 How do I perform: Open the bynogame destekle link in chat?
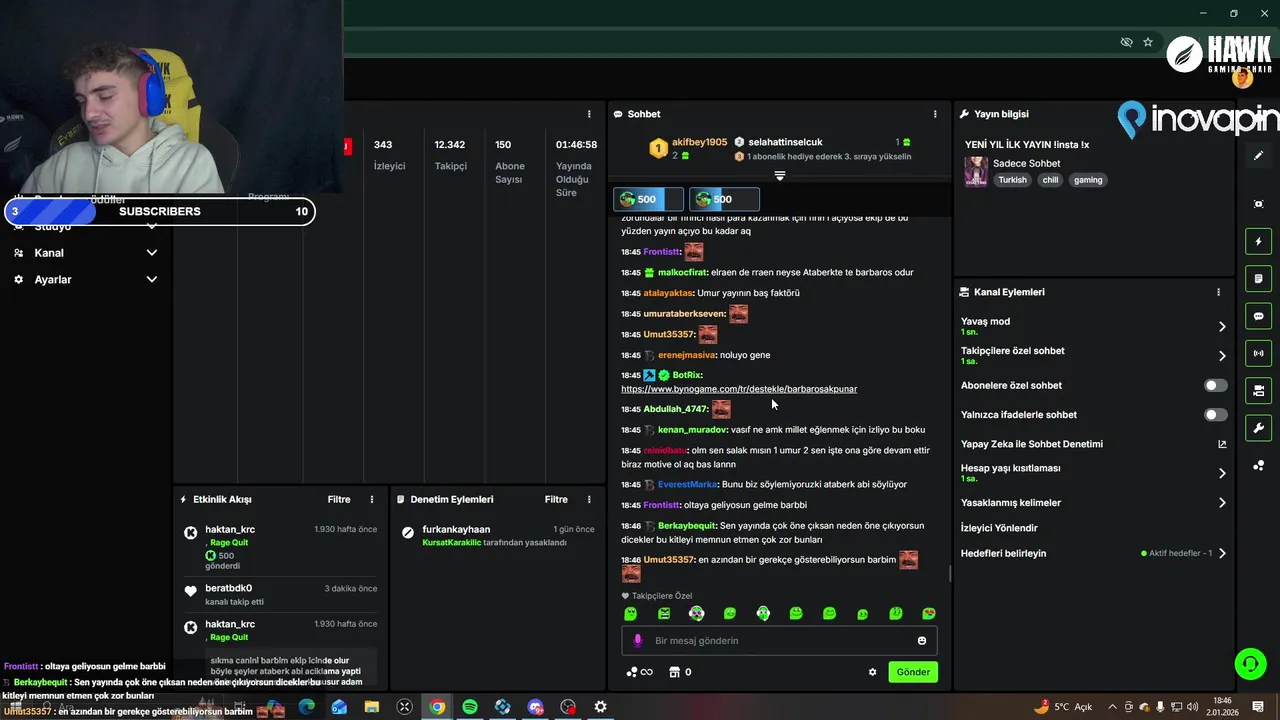click(739, 389)
